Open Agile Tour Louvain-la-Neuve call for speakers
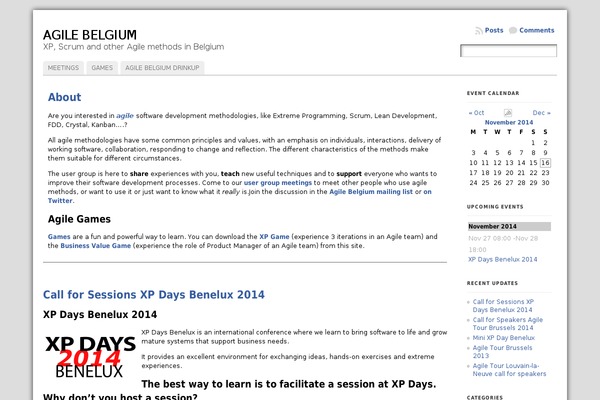Image resolution: width=600 pixels, height=400 pixels. pyautogui.click(x=509, y=369)
